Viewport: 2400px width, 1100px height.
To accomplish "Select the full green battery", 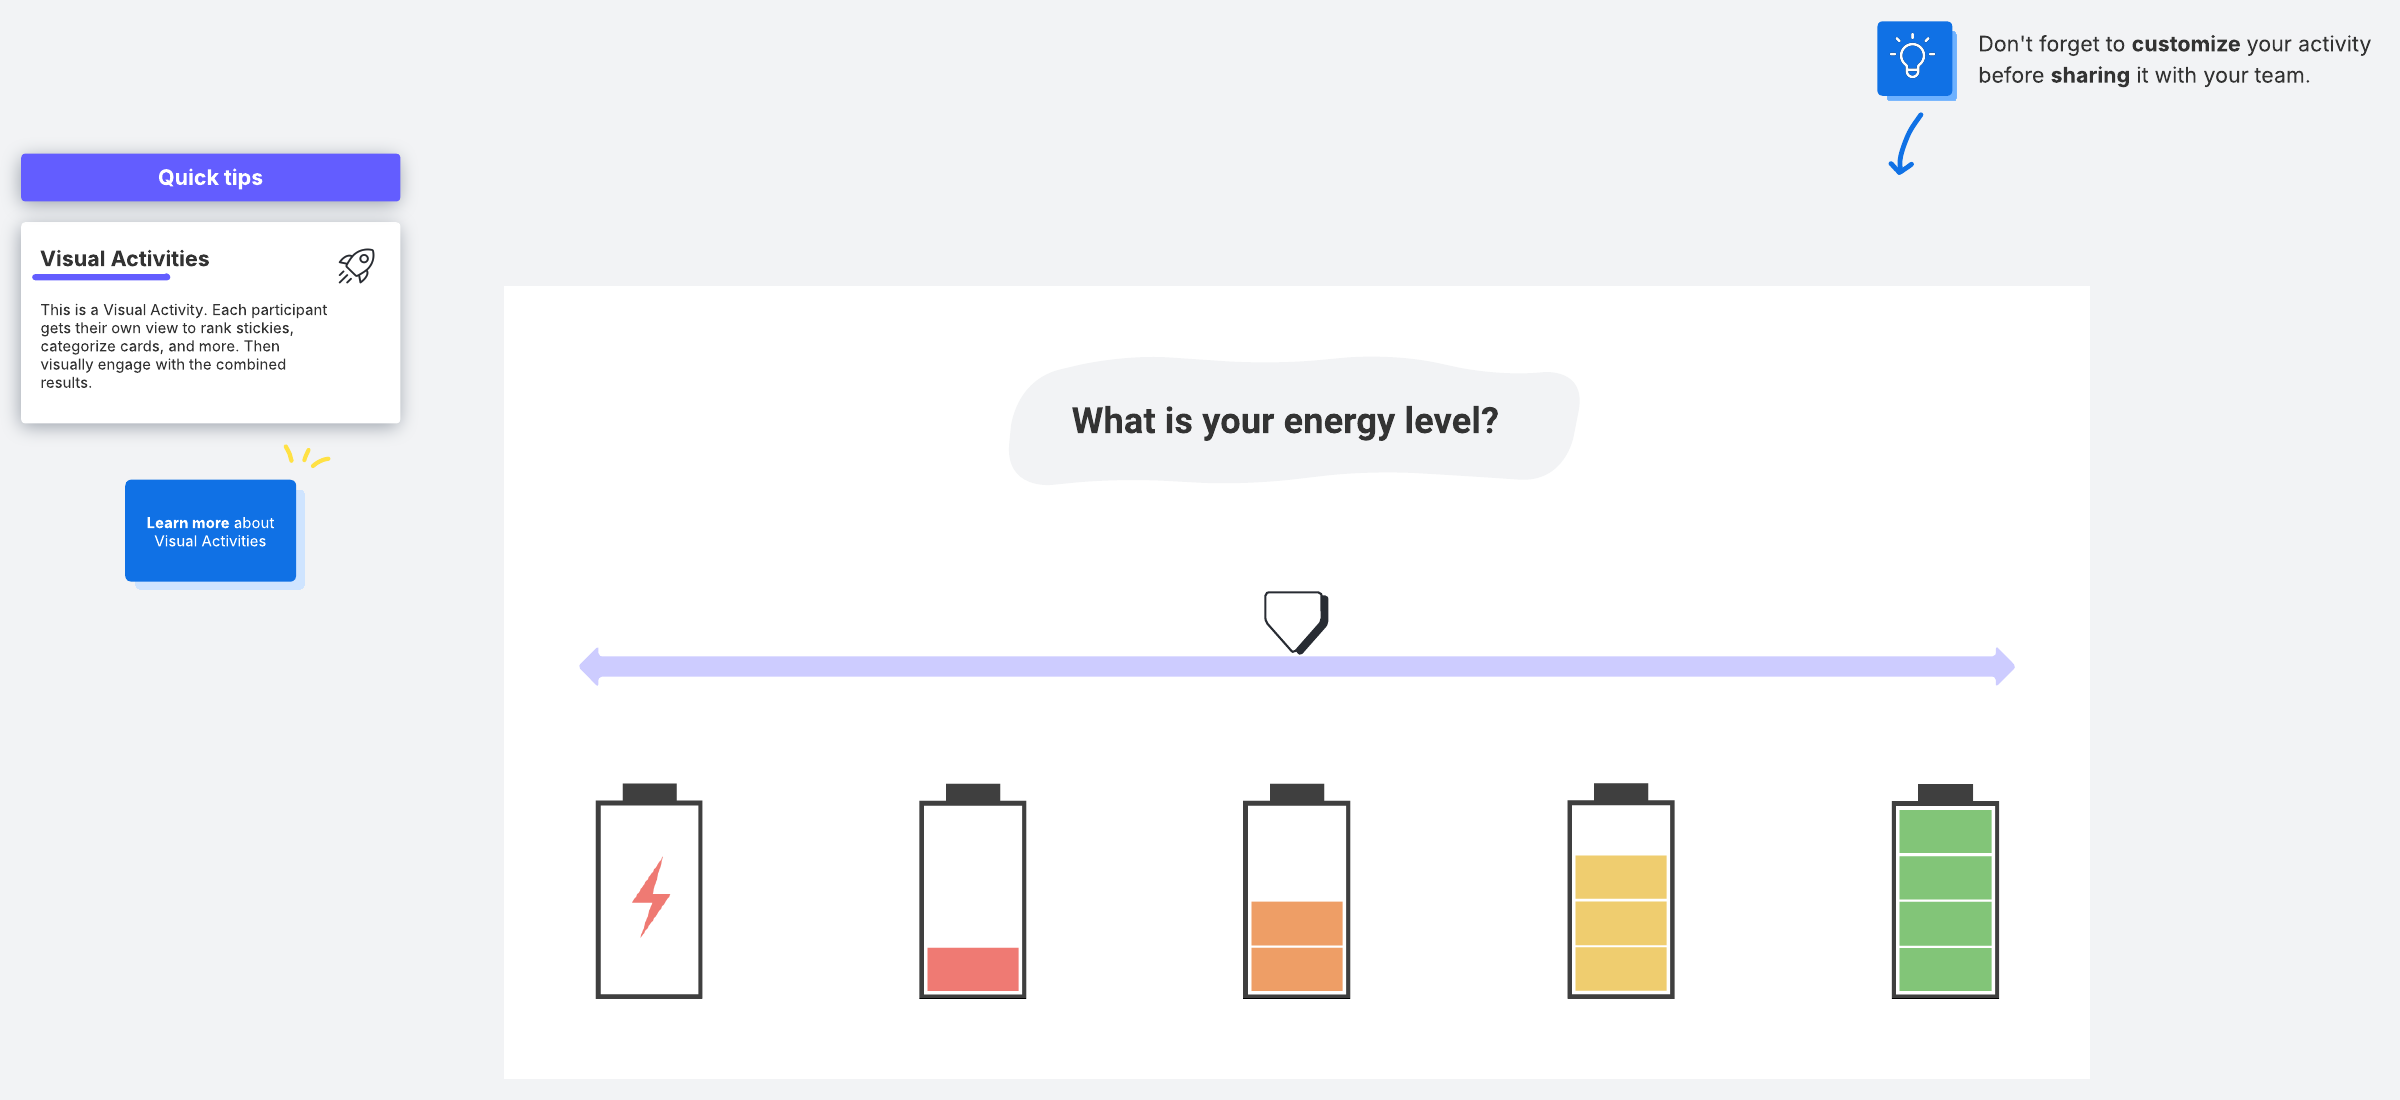I will point(1945,892).
